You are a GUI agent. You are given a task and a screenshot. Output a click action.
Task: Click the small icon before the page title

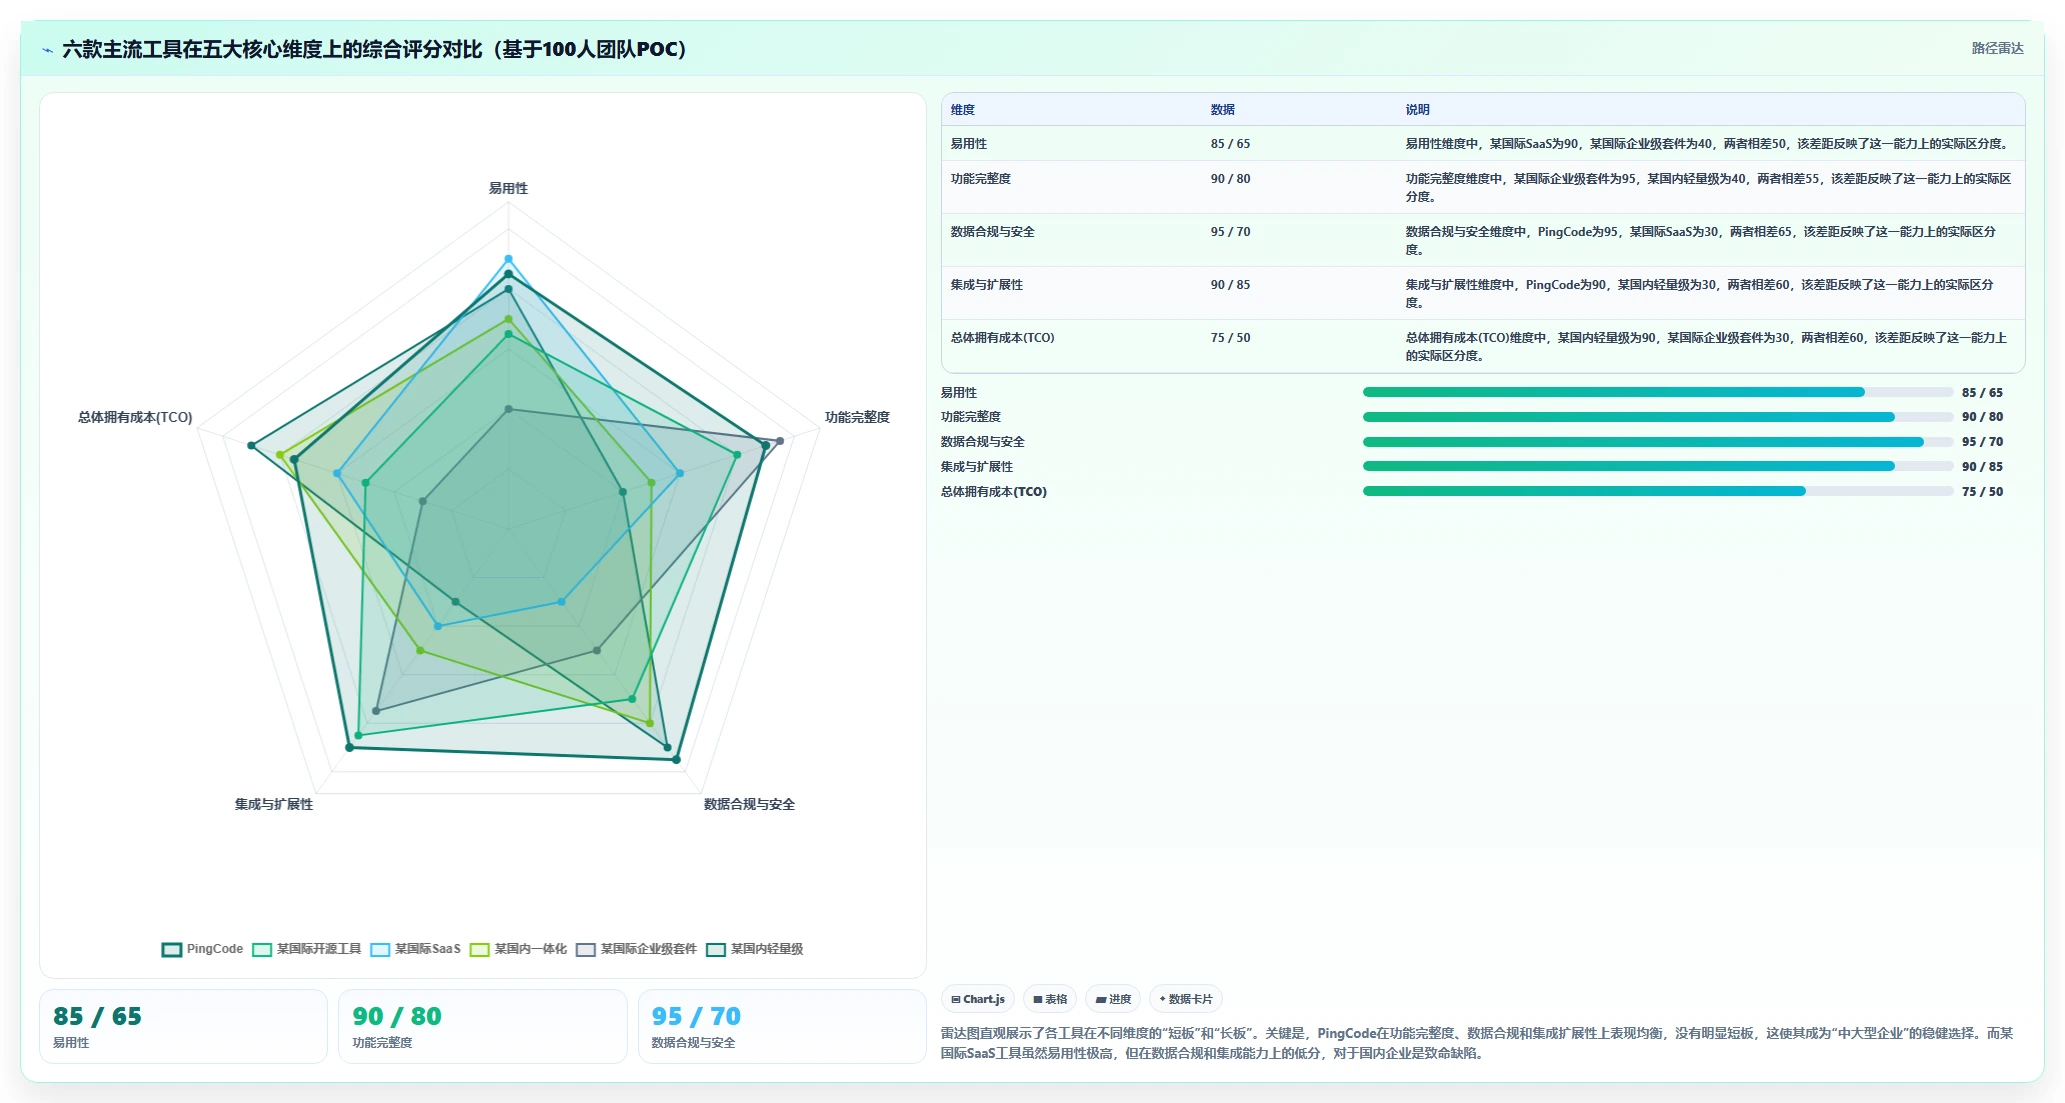pos(47,50)
